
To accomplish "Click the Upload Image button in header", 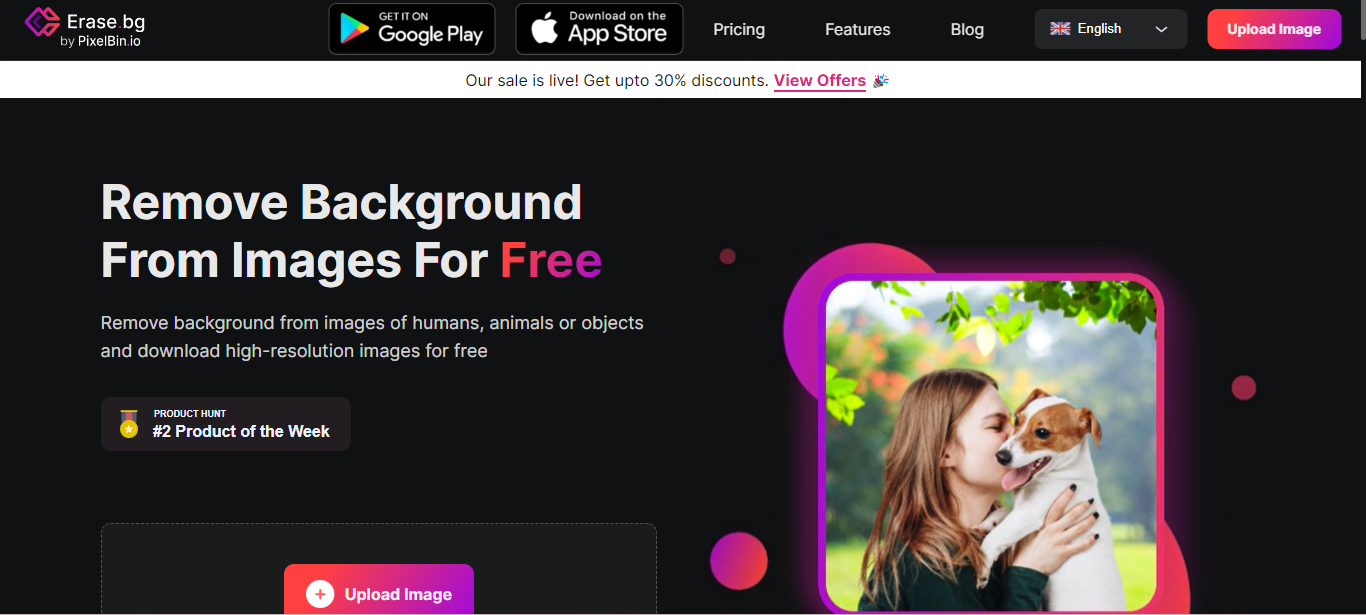I will coord(1274,29).
